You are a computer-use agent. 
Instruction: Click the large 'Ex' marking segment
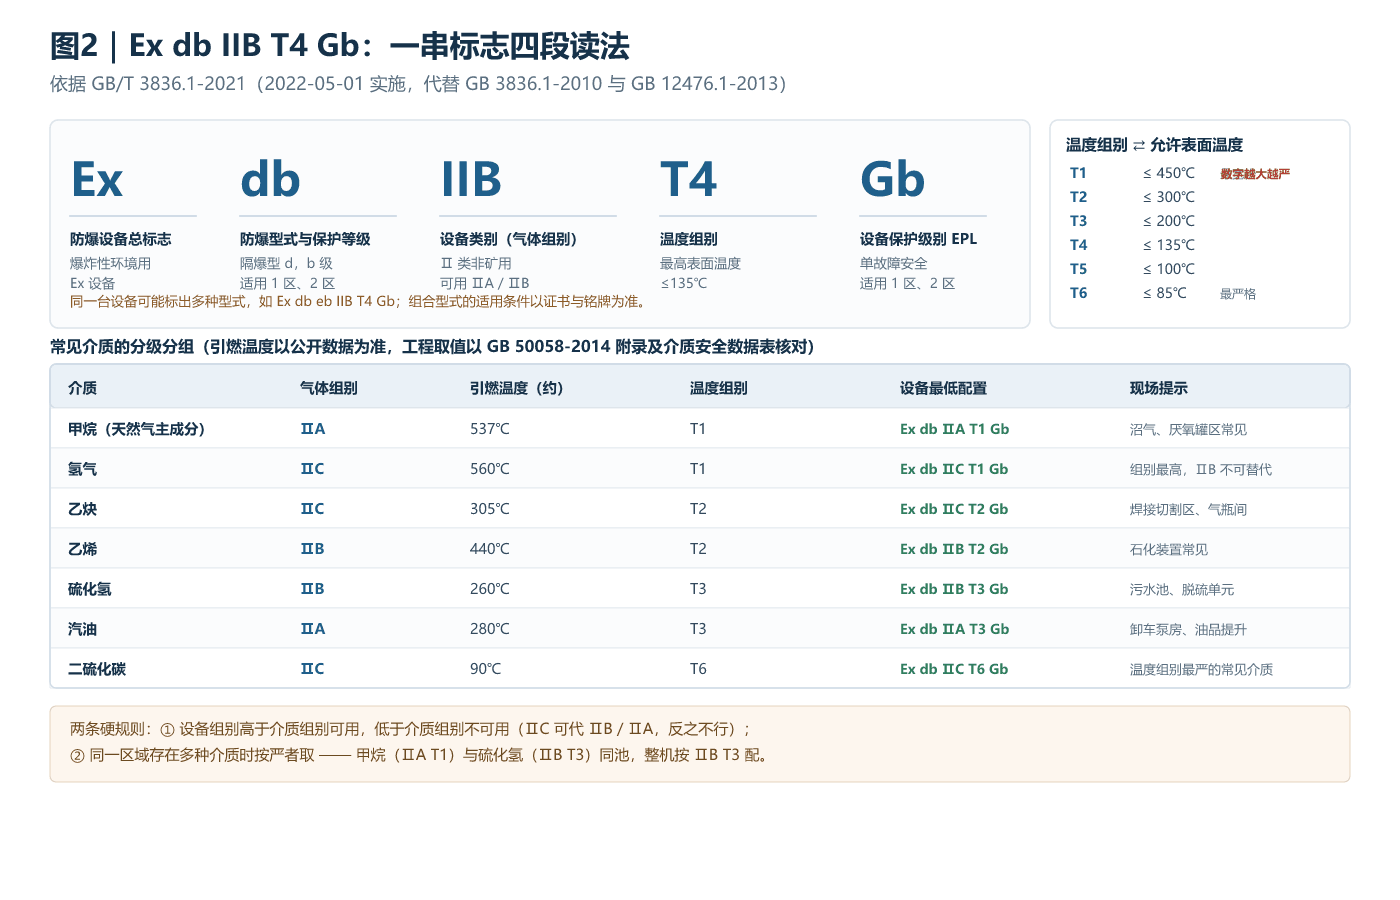[97, 180]
